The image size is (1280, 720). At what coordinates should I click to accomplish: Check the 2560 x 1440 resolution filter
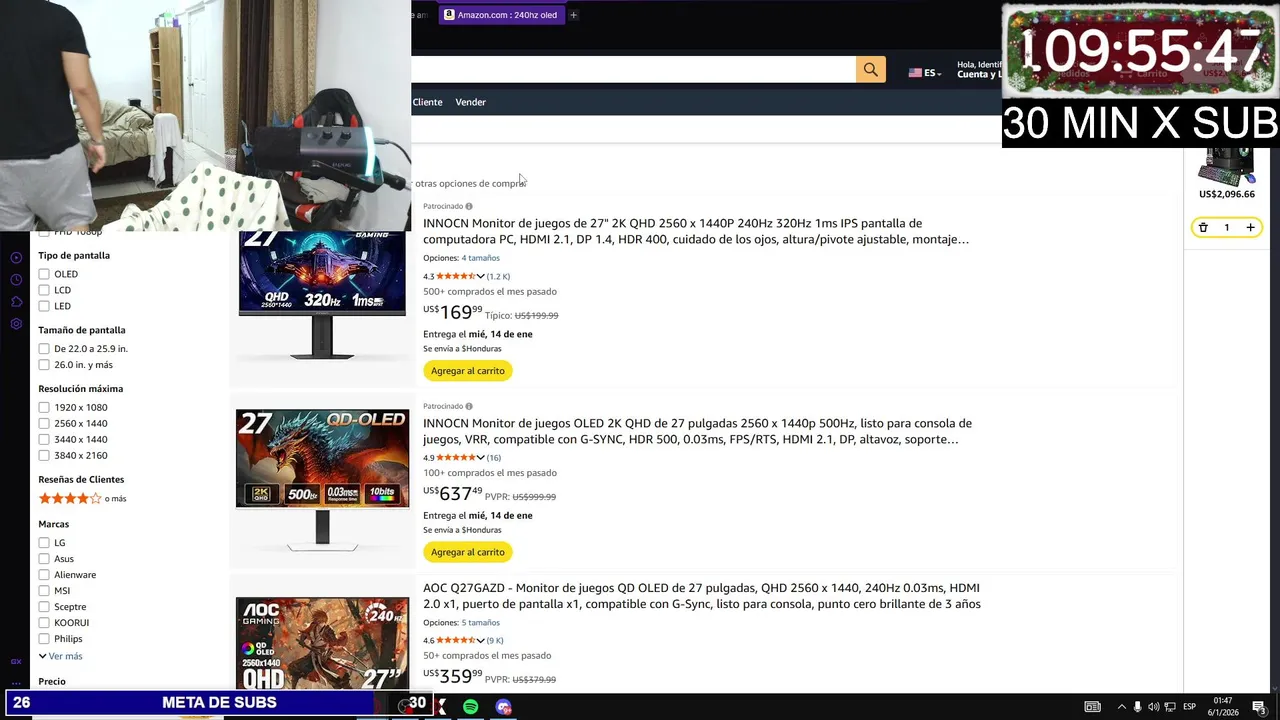point(44,423)
